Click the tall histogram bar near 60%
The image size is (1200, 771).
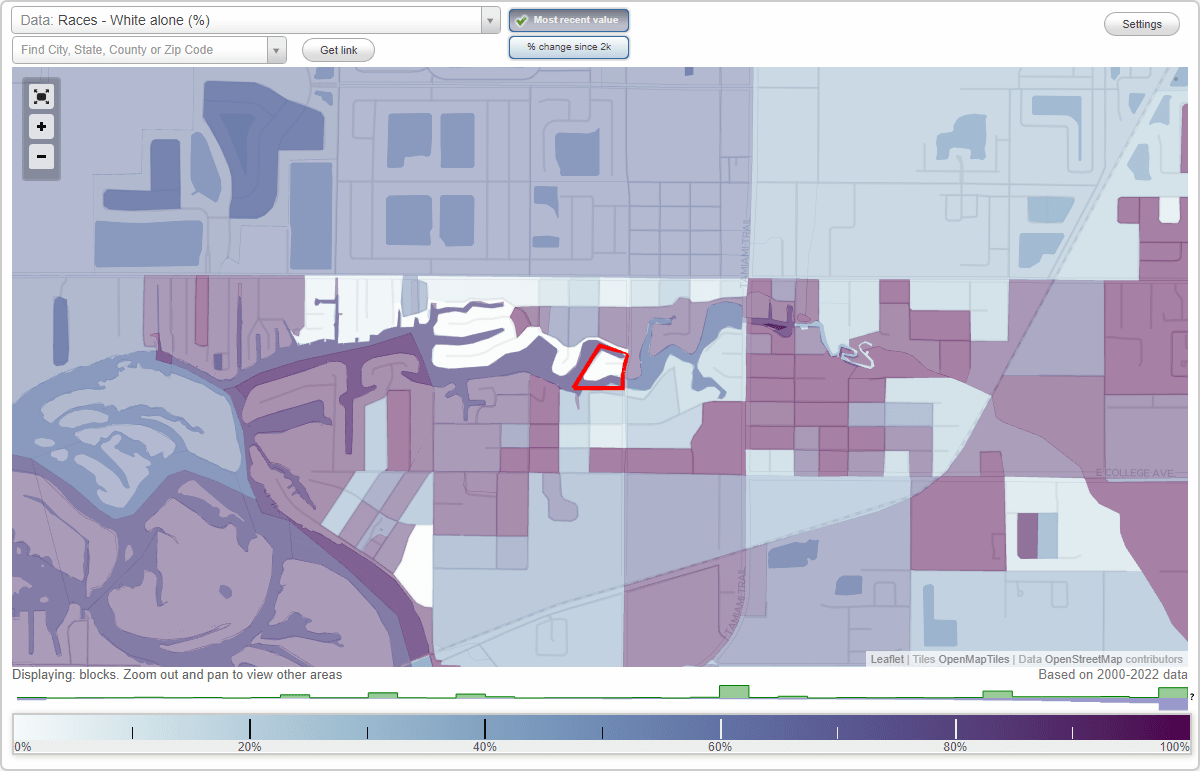pos(734,692)
